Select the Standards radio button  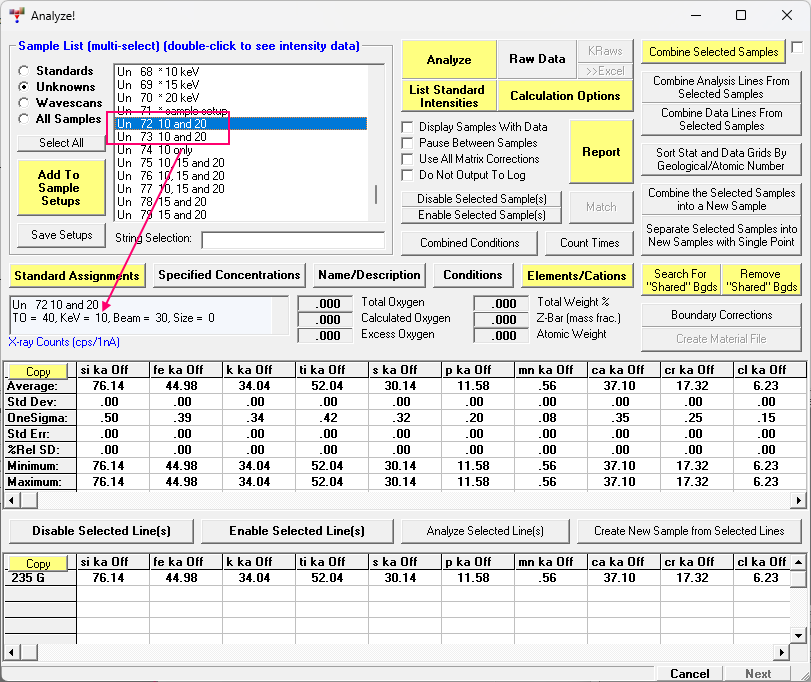[24, 71]
